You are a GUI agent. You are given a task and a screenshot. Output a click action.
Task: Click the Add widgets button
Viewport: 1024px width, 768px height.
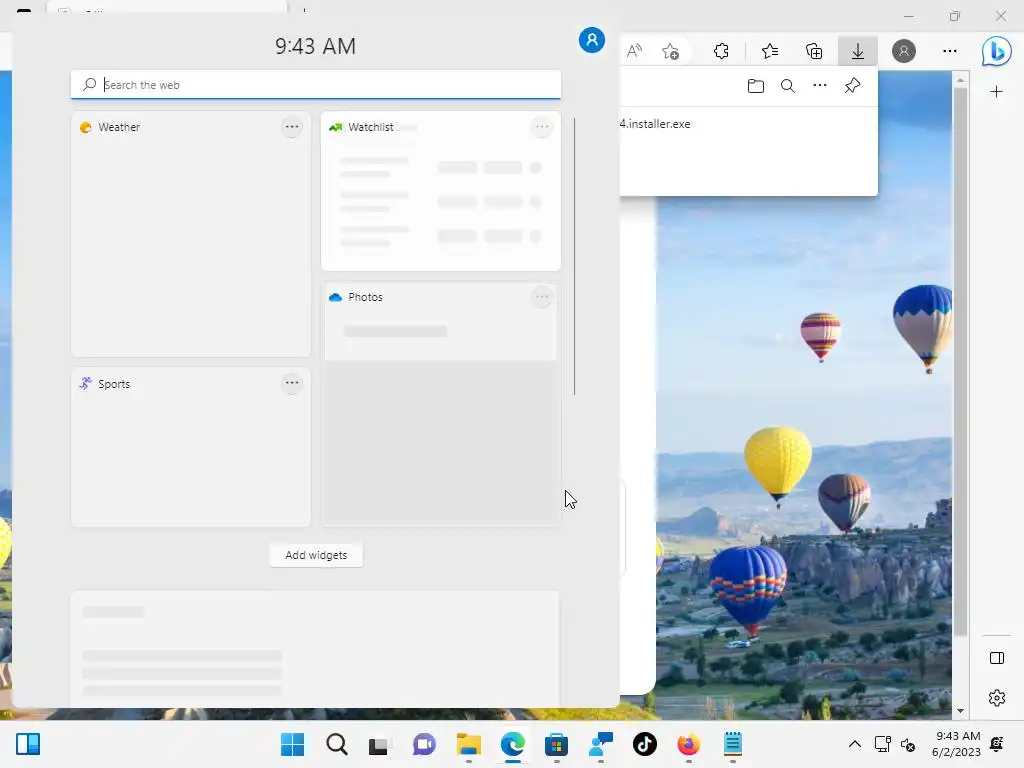(316, 555)
